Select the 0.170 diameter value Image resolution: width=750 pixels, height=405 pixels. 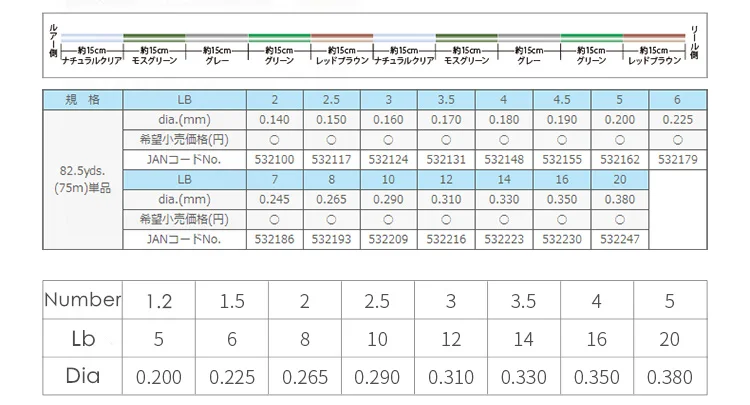[x=446, y=120]
